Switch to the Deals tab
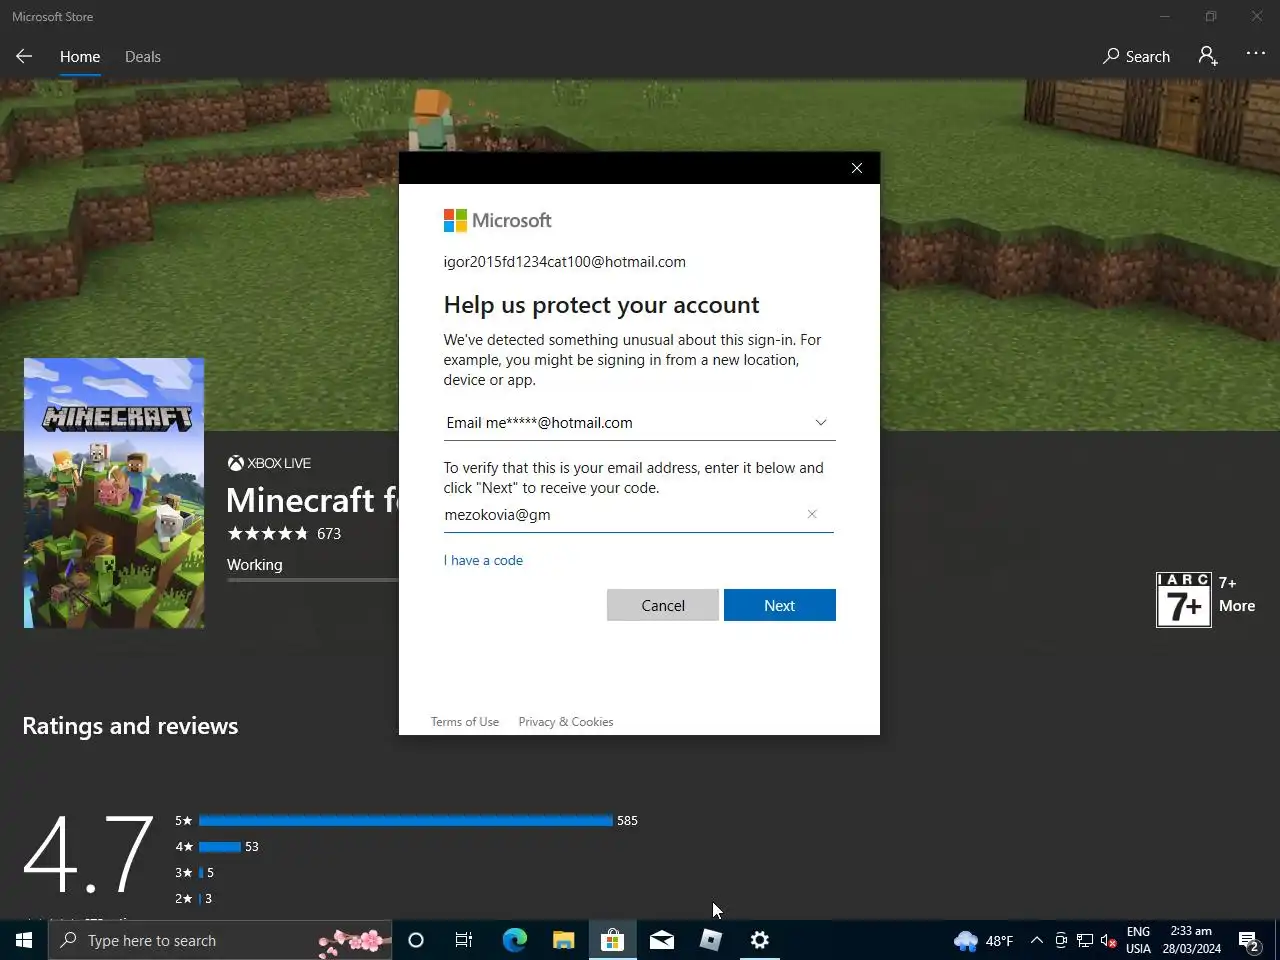This screenshot has width=1280, height=960. pyautogui.click(x=143, y=57)
